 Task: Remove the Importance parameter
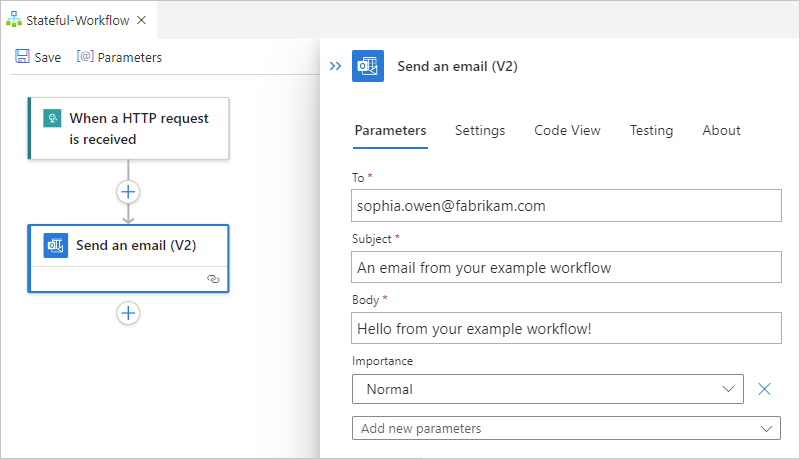[765, 389]
